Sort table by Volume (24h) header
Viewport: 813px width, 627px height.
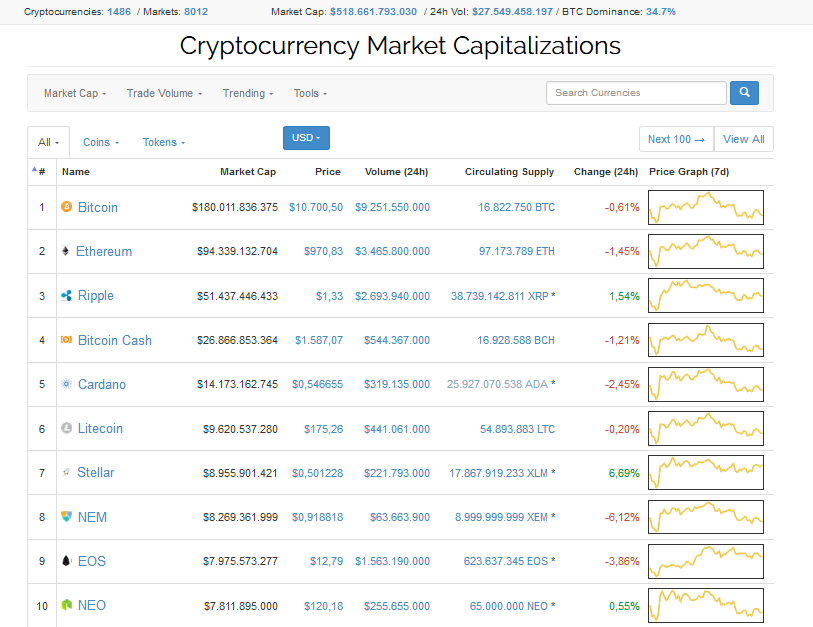point(396,172)
